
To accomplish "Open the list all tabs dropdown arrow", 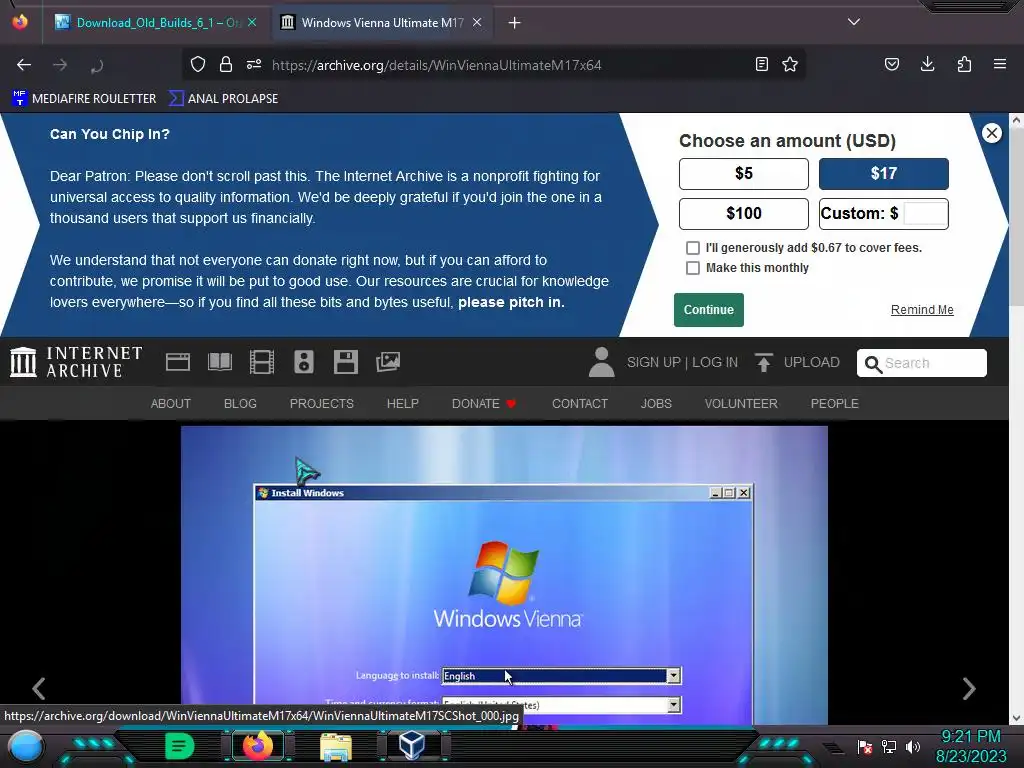I will pyautogui.click(x=854, y=22).
